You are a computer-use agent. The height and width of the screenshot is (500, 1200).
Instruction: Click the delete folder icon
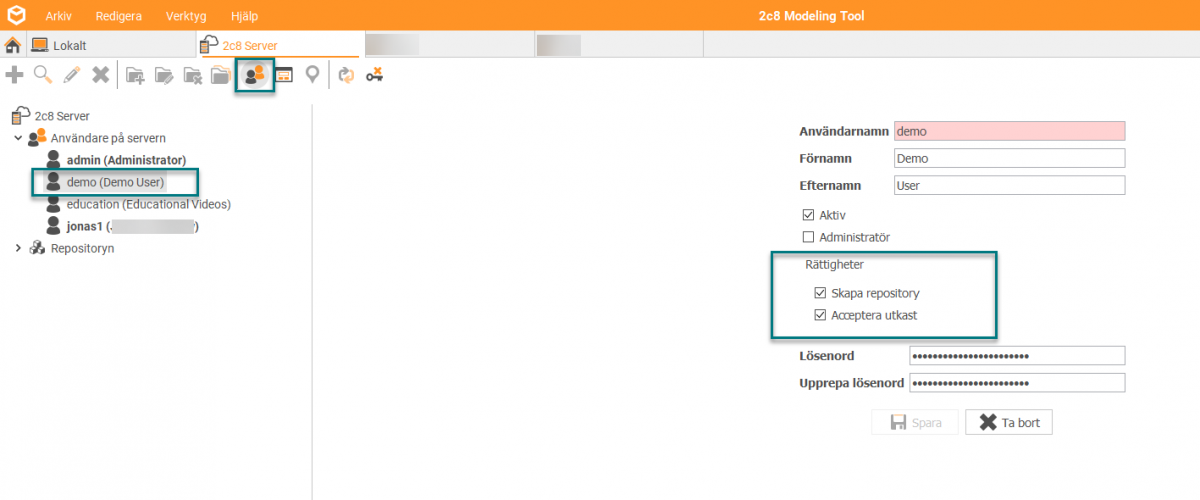point(192,74)
